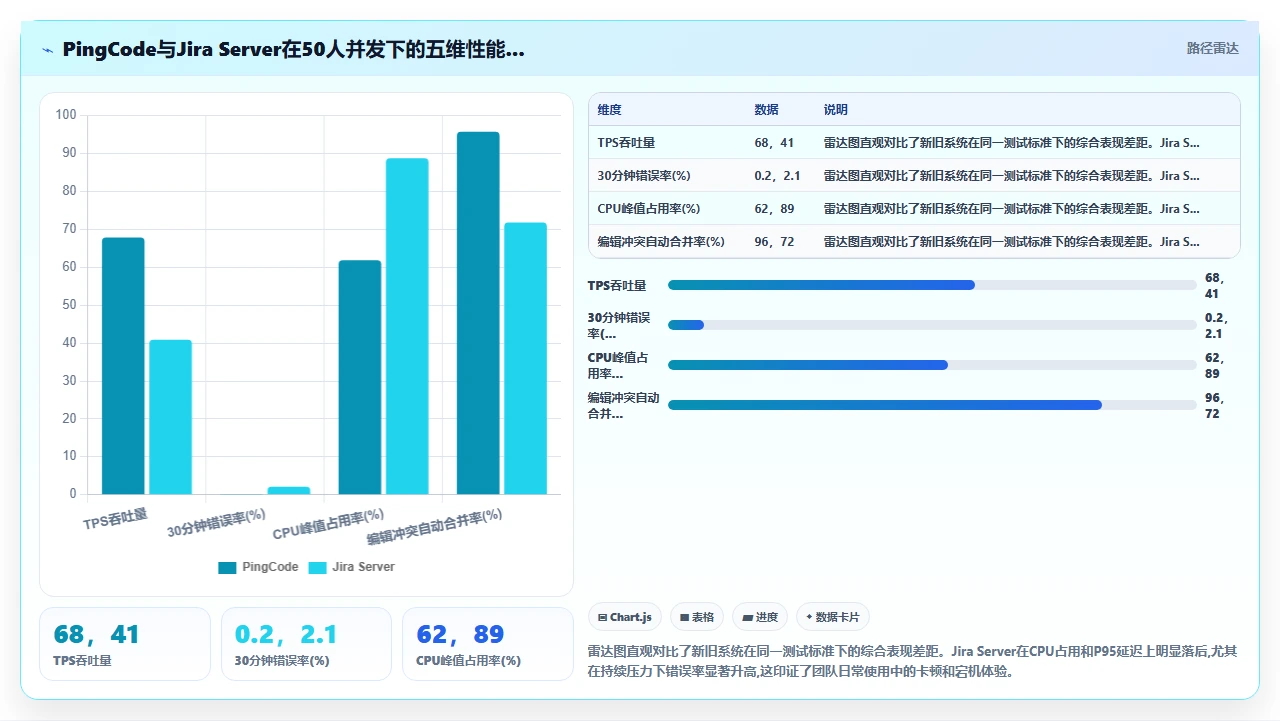The width and height of the screenshot is (1280, 721).
Task: Click the TPS吞吐量 progress bar
Action: 932,285
